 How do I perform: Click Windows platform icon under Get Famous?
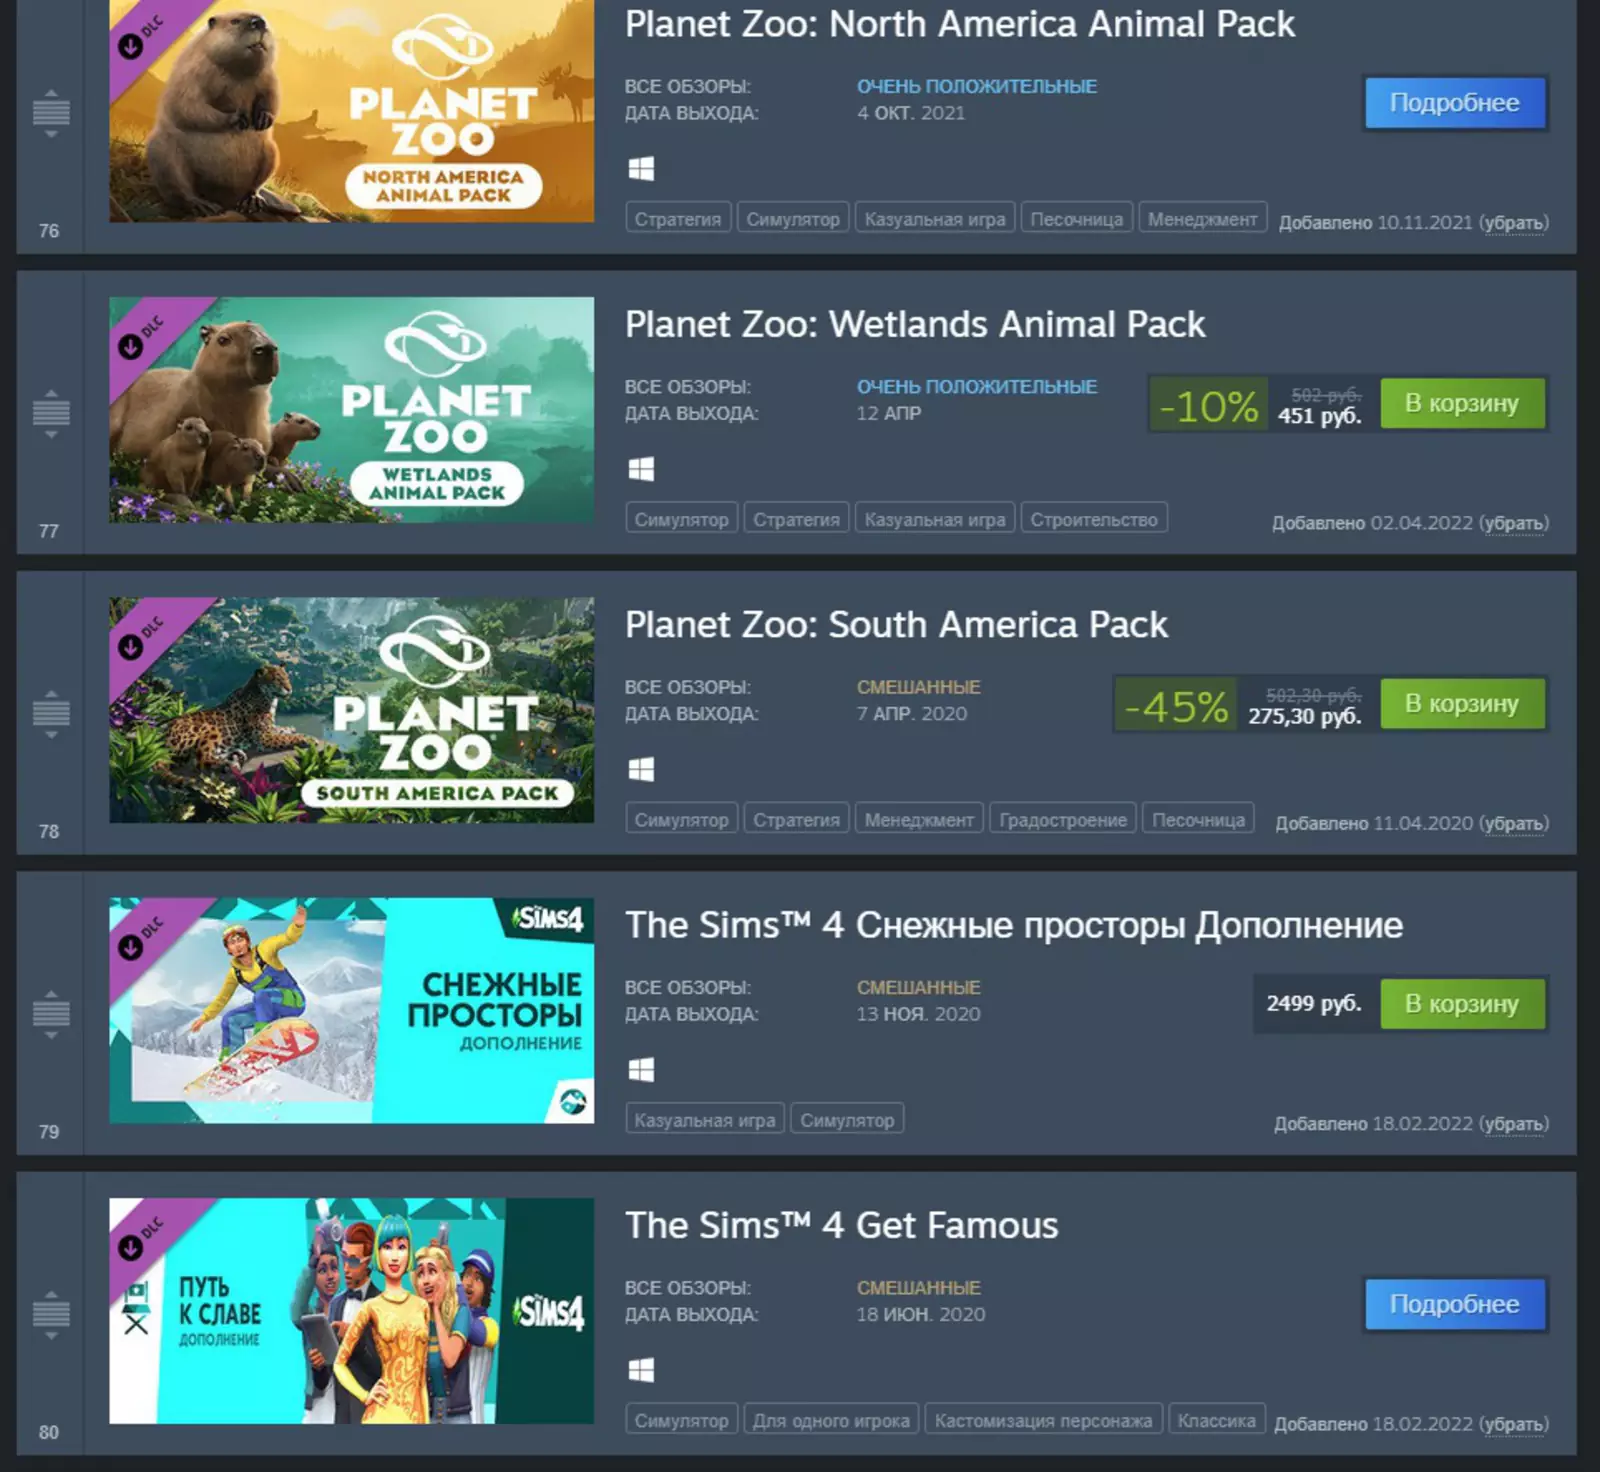click(x=641, y=1370)
